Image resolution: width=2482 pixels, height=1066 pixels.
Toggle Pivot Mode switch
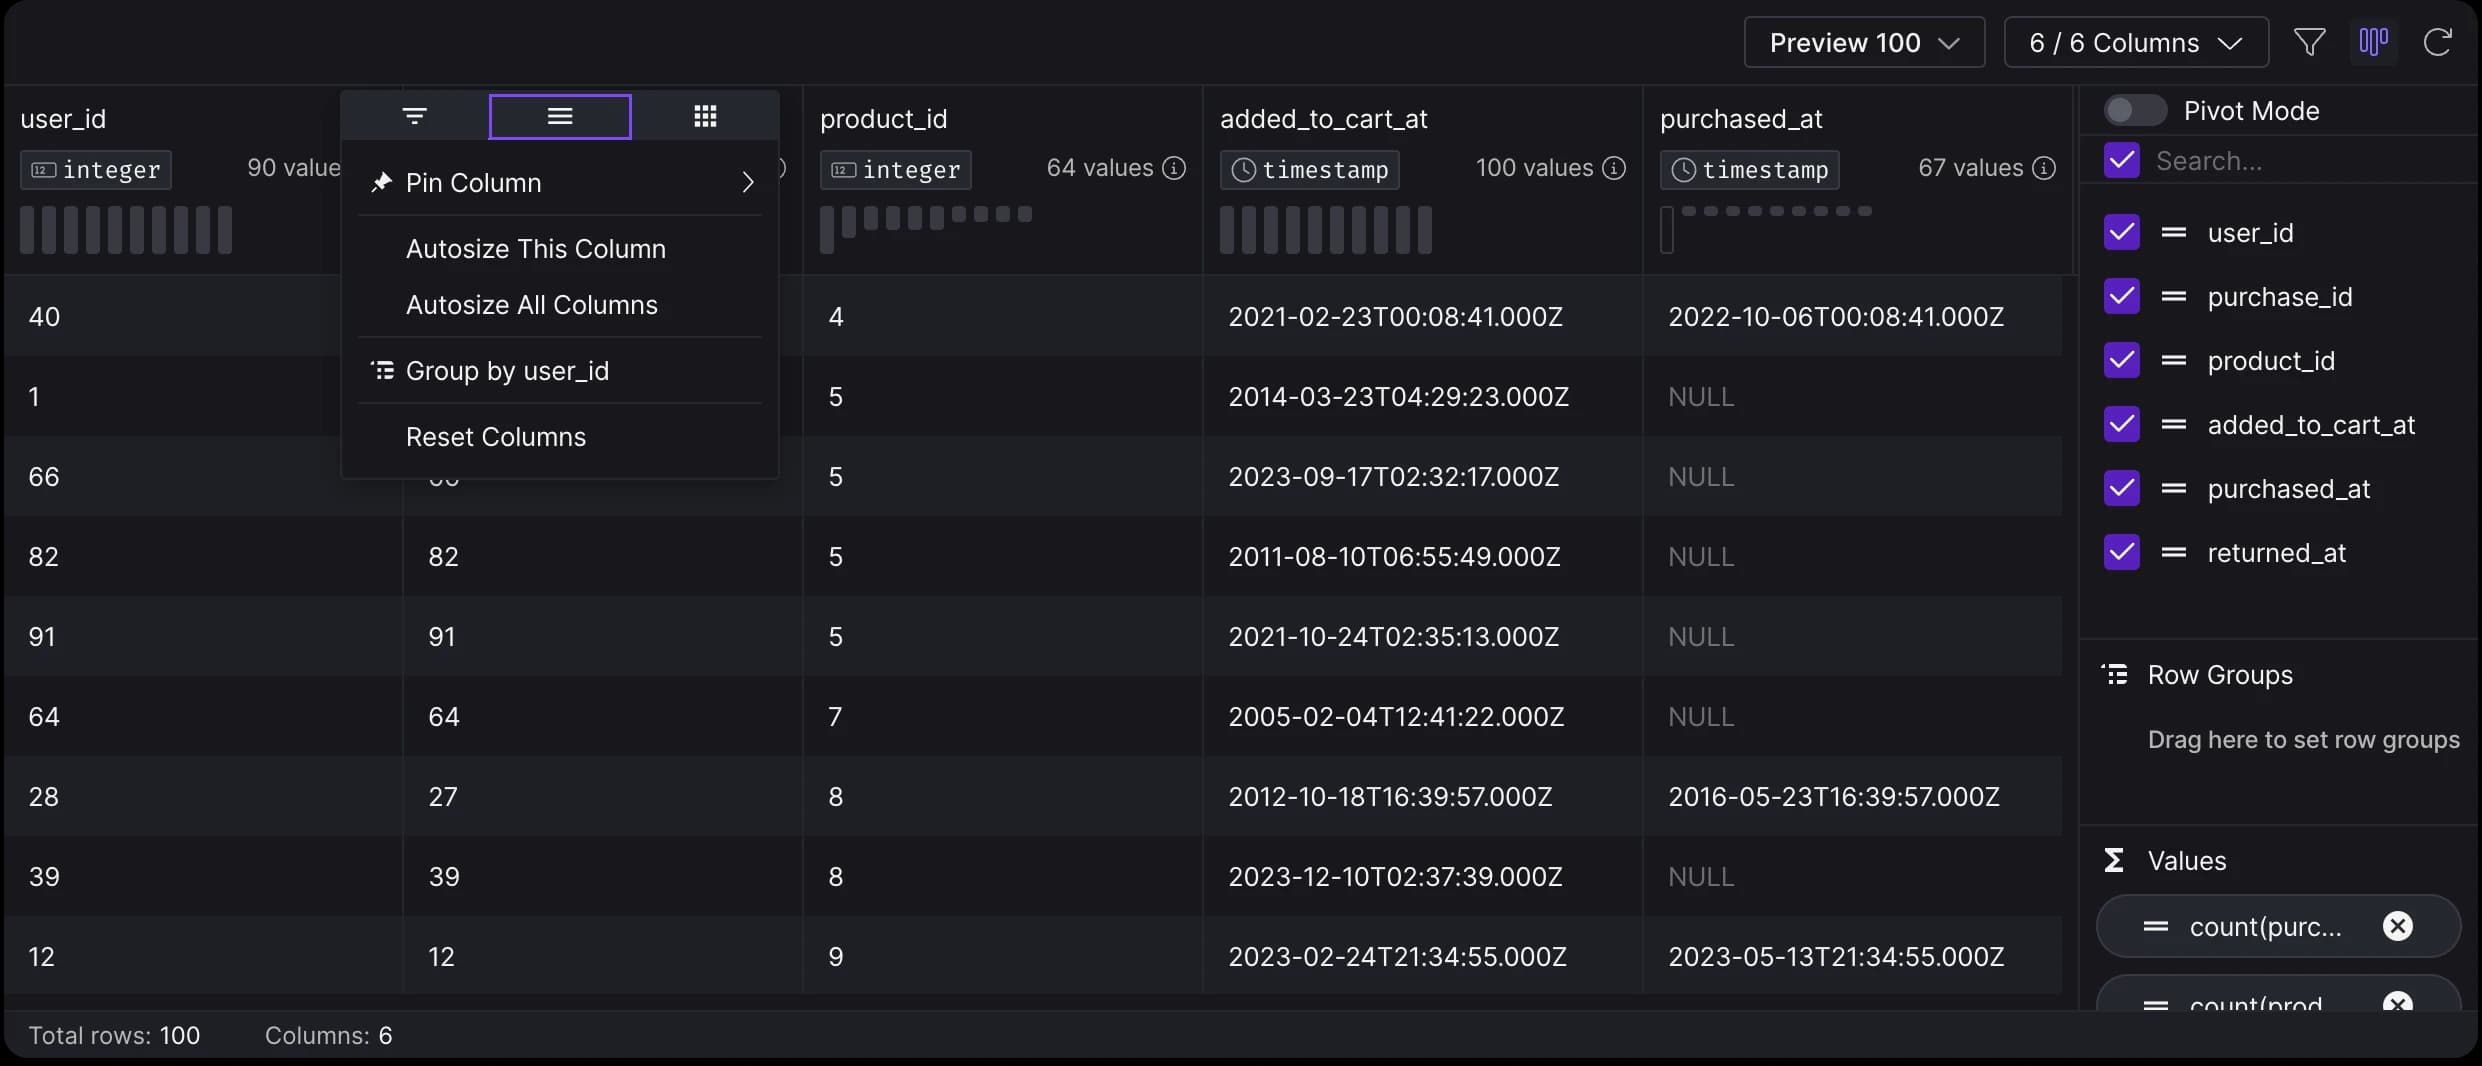point(2135,110)
